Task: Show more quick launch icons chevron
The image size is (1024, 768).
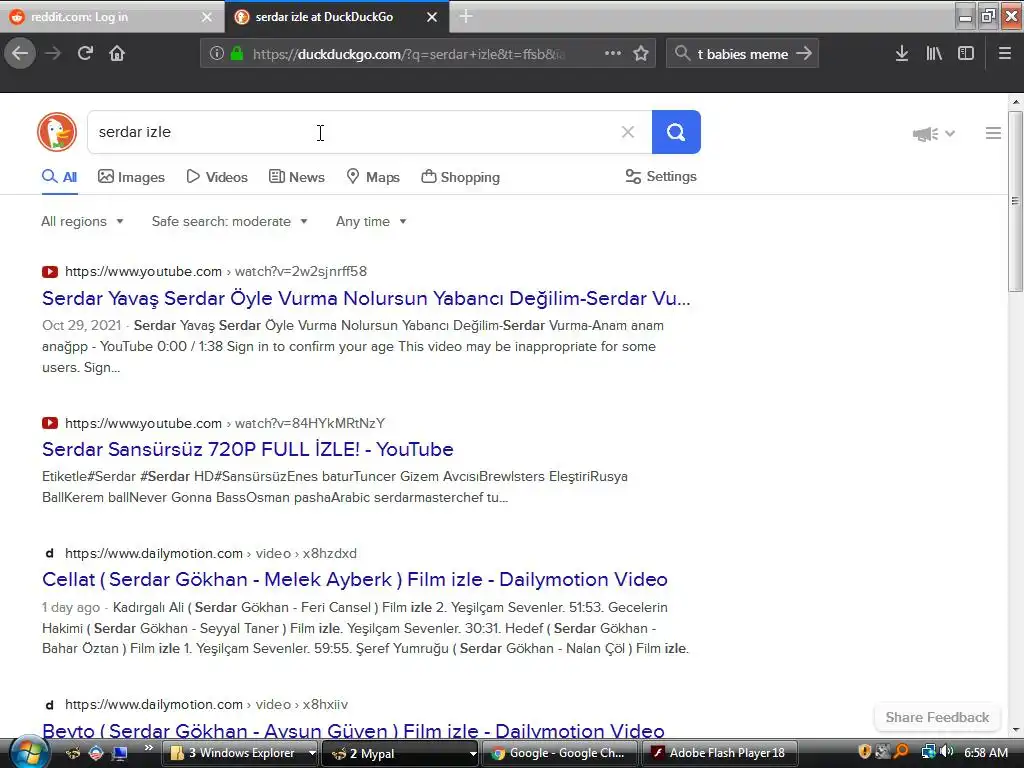Action: (148, 748)
